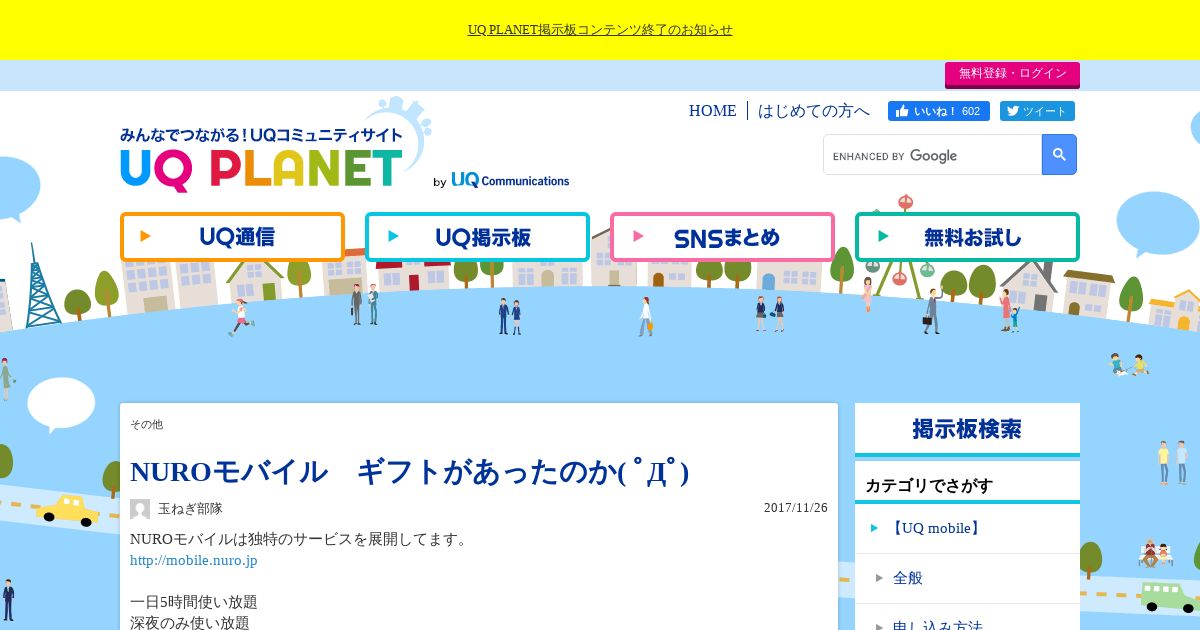Click the text 一日5時間使い放題
1200x630 pixels.
point(194,602)
